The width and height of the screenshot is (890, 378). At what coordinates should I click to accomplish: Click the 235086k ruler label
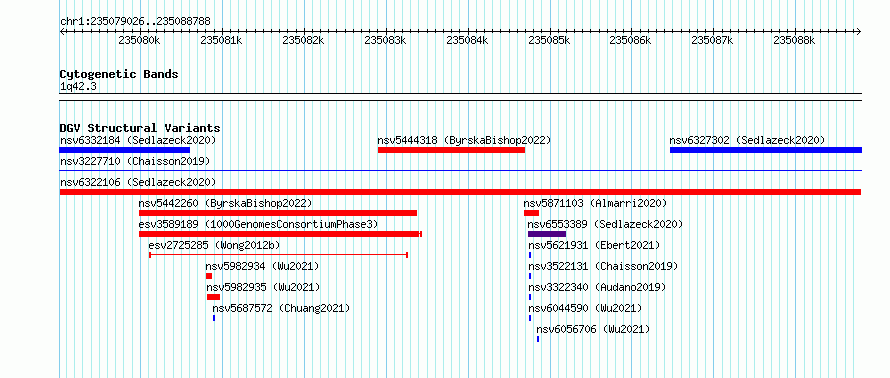pyautogui.click(x=630, y=40)
